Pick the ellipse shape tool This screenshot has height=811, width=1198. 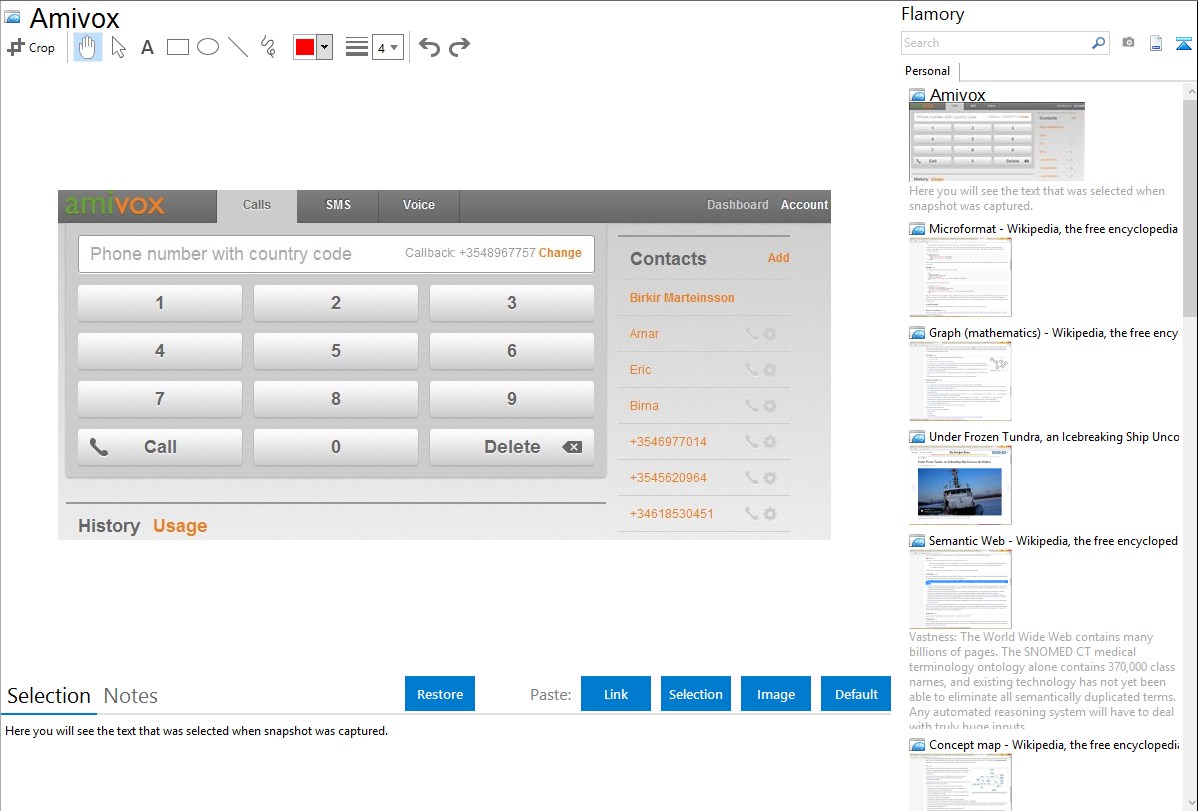tap(208, 47)
